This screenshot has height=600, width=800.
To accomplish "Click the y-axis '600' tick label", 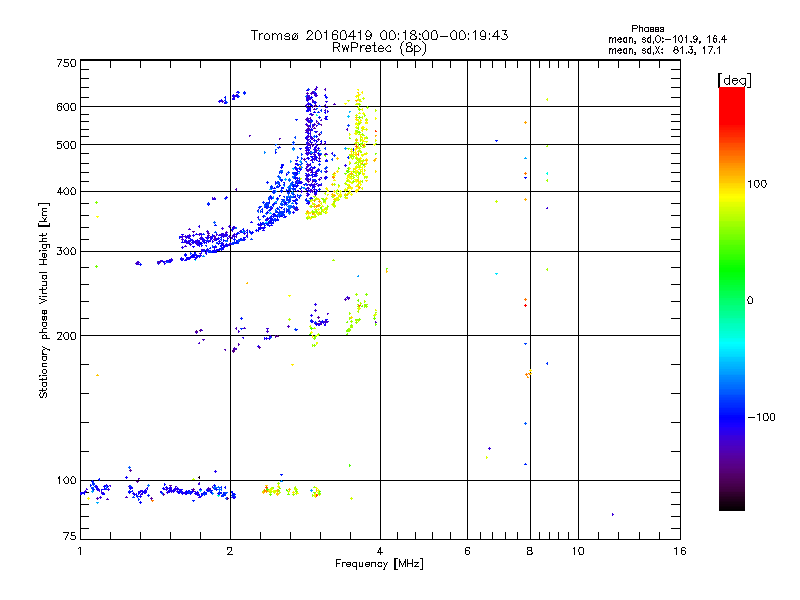I will click(66, 107).
